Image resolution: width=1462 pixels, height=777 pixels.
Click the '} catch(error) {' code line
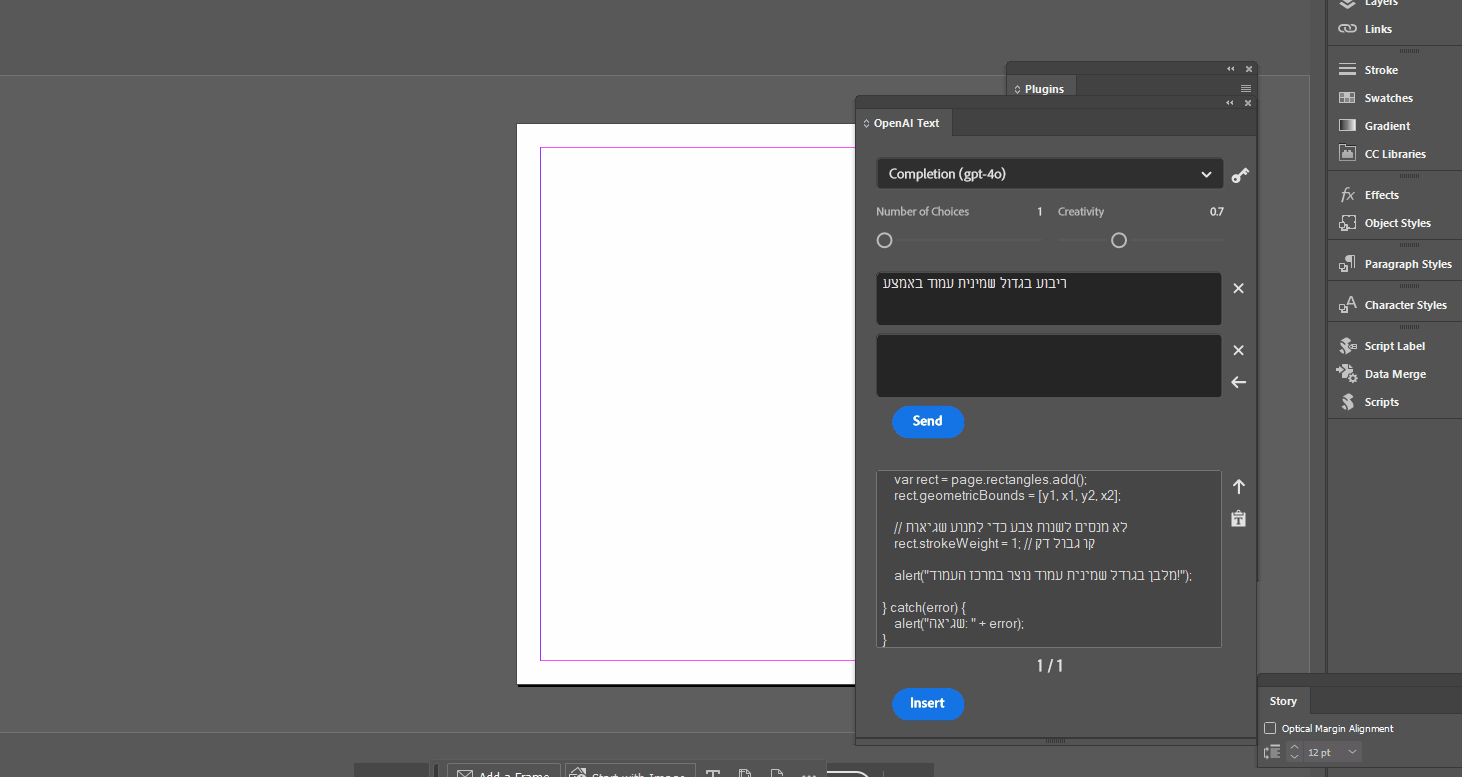(x=924, y=608)
